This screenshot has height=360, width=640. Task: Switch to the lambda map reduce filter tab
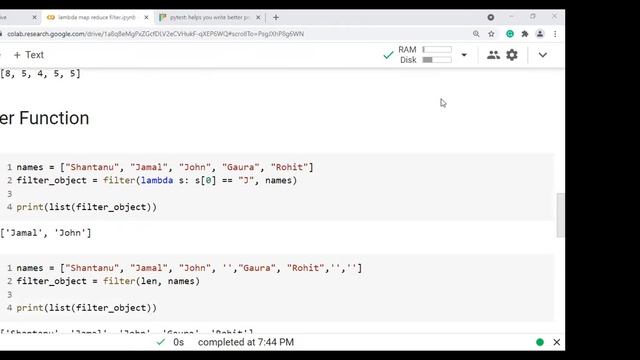pos(97,18)
